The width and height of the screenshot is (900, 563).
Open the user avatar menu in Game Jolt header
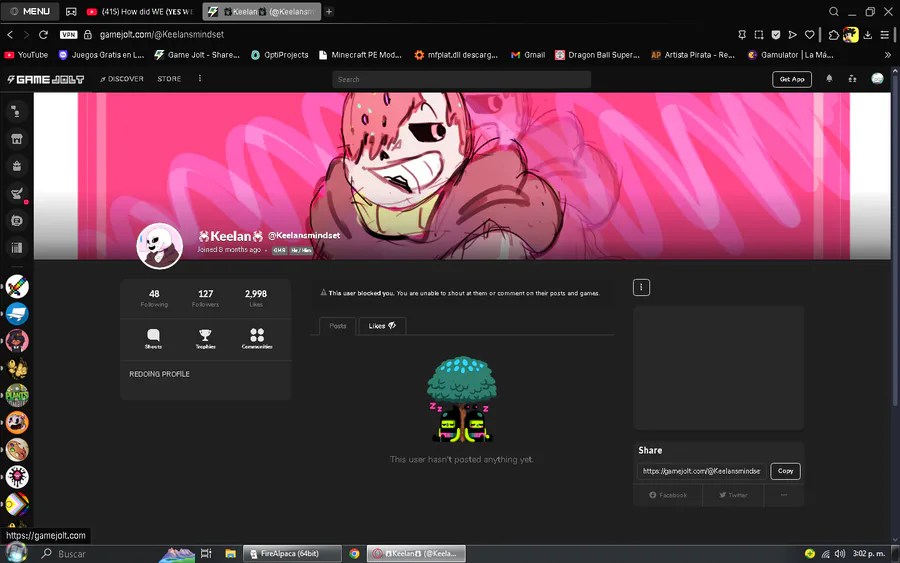(877, 79)
